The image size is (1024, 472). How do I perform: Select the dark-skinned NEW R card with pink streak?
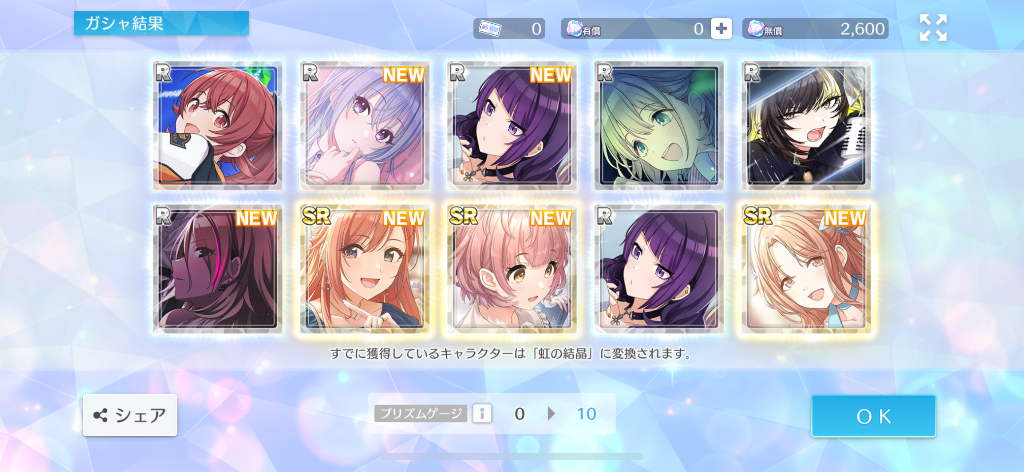217,268
